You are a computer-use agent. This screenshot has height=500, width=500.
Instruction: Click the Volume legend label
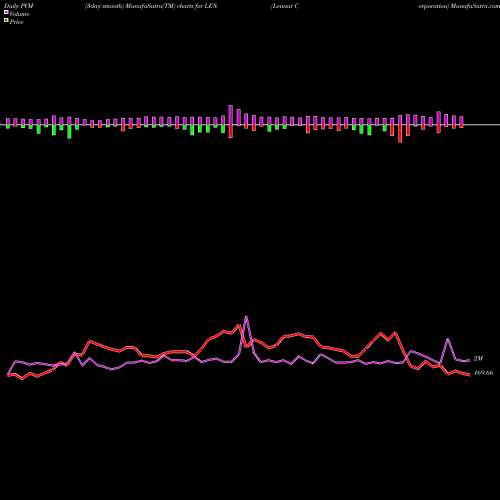tap(19, 14)
